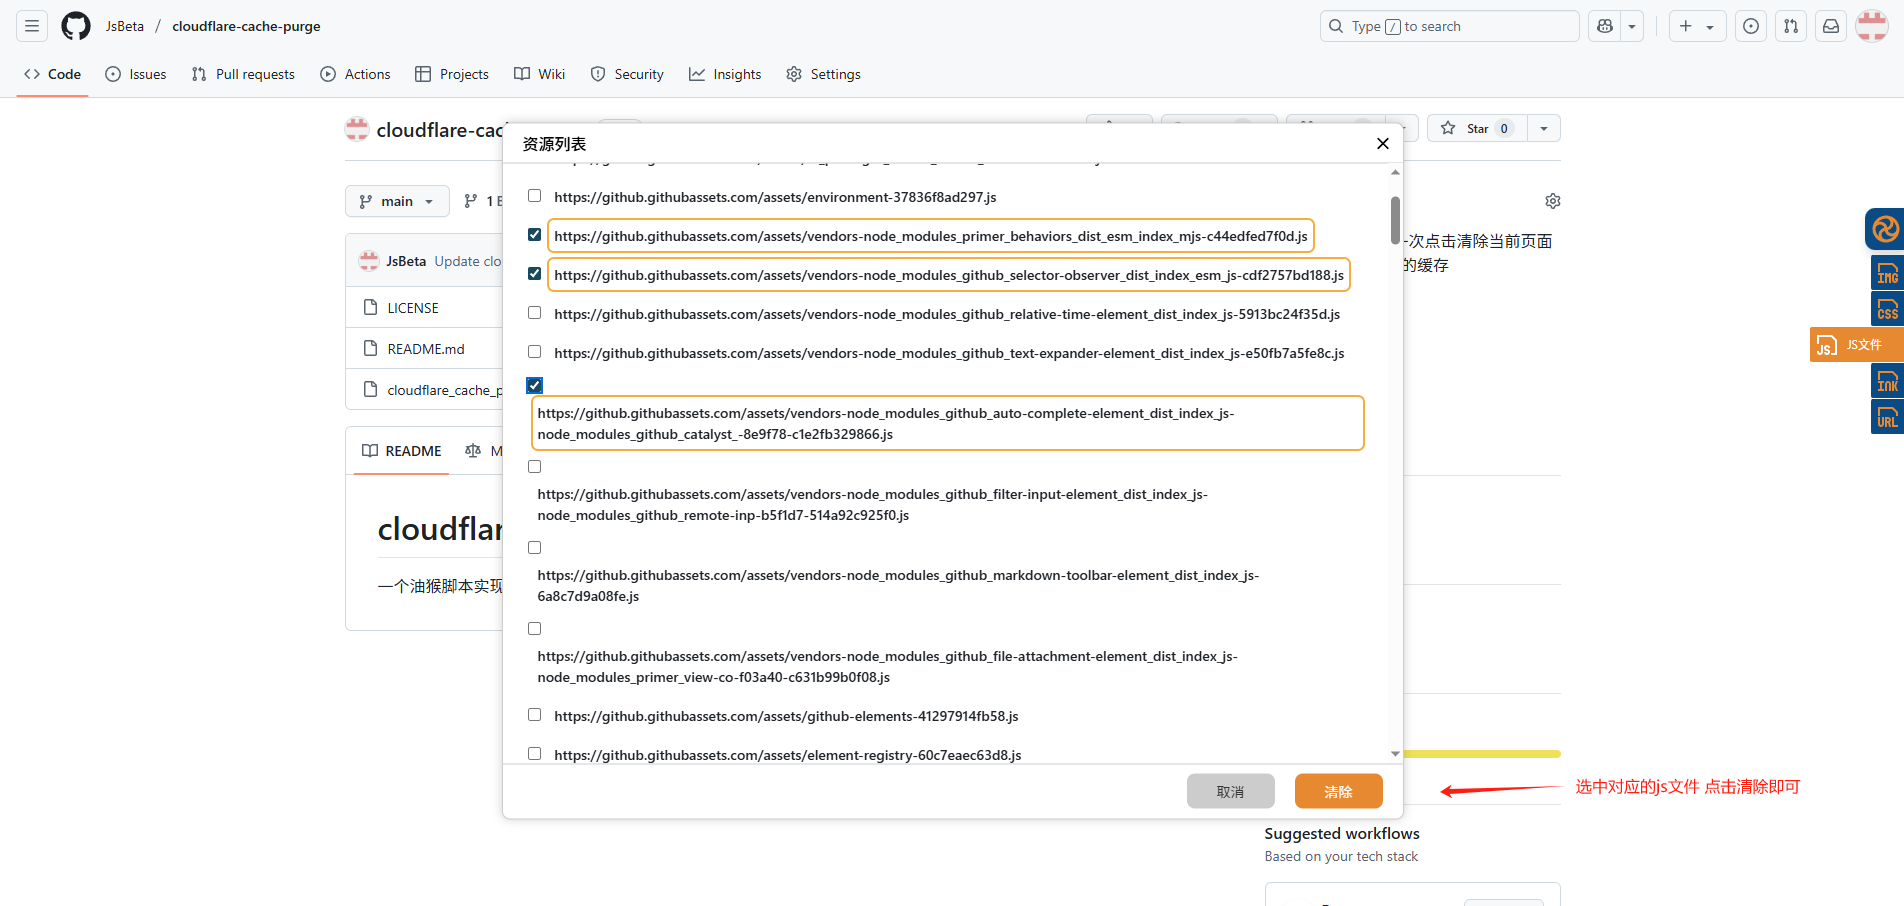Open the Actions tab
Viewport: 1904px width, 906px height.
[355, 74]
